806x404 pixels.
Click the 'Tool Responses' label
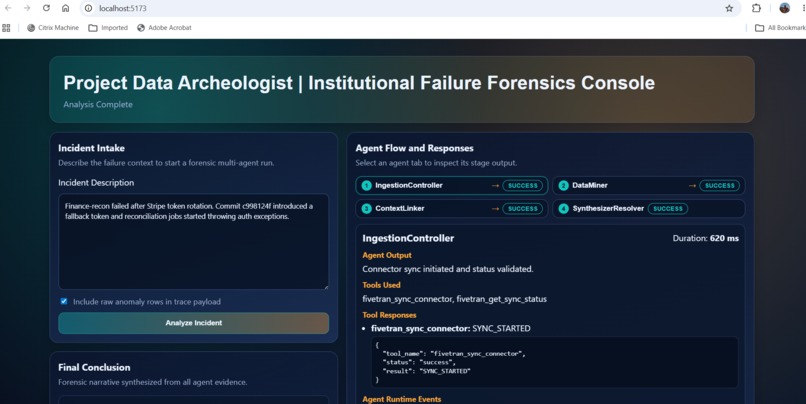(x=389, y=315)
